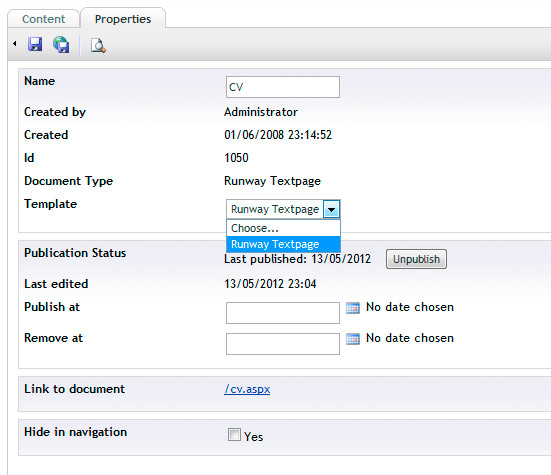Open the /cv.aspx document link
Viewport: 551px width, 475px height.
coord(247,389)
